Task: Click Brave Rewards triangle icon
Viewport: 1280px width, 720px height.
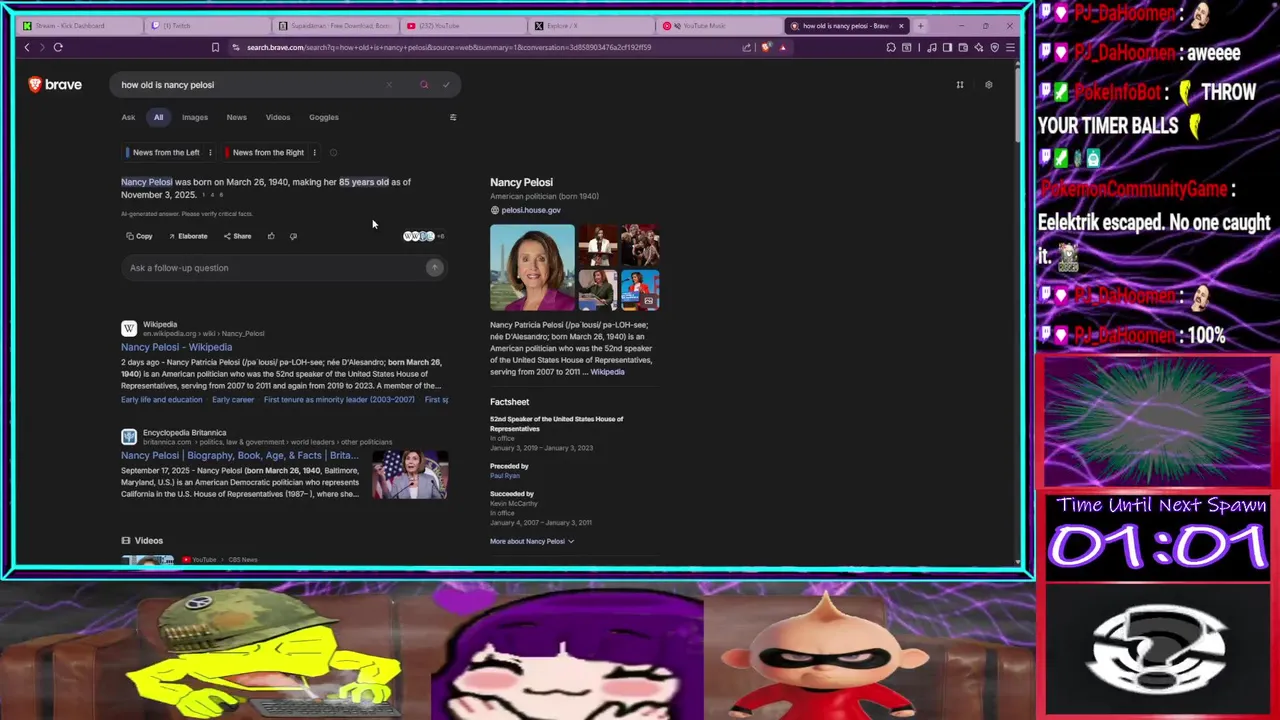Action: 783,47
